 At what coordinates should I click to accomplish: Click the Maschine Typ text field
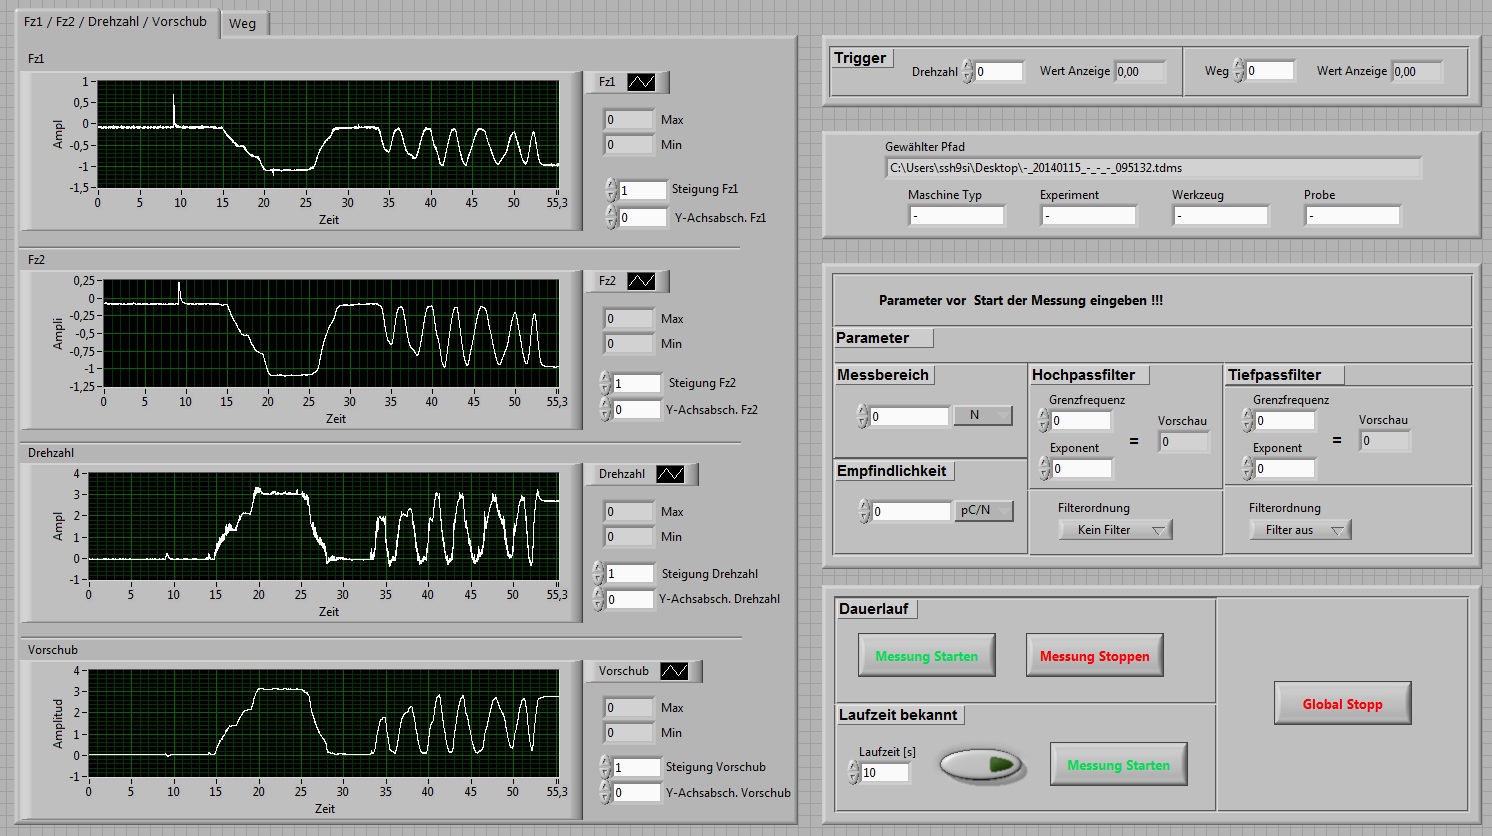pos(956,215)
